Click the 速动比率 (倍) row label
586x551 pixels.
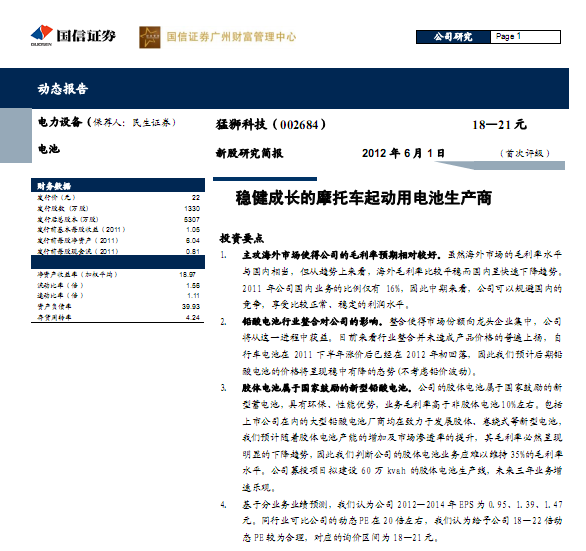tap(60, 295)
